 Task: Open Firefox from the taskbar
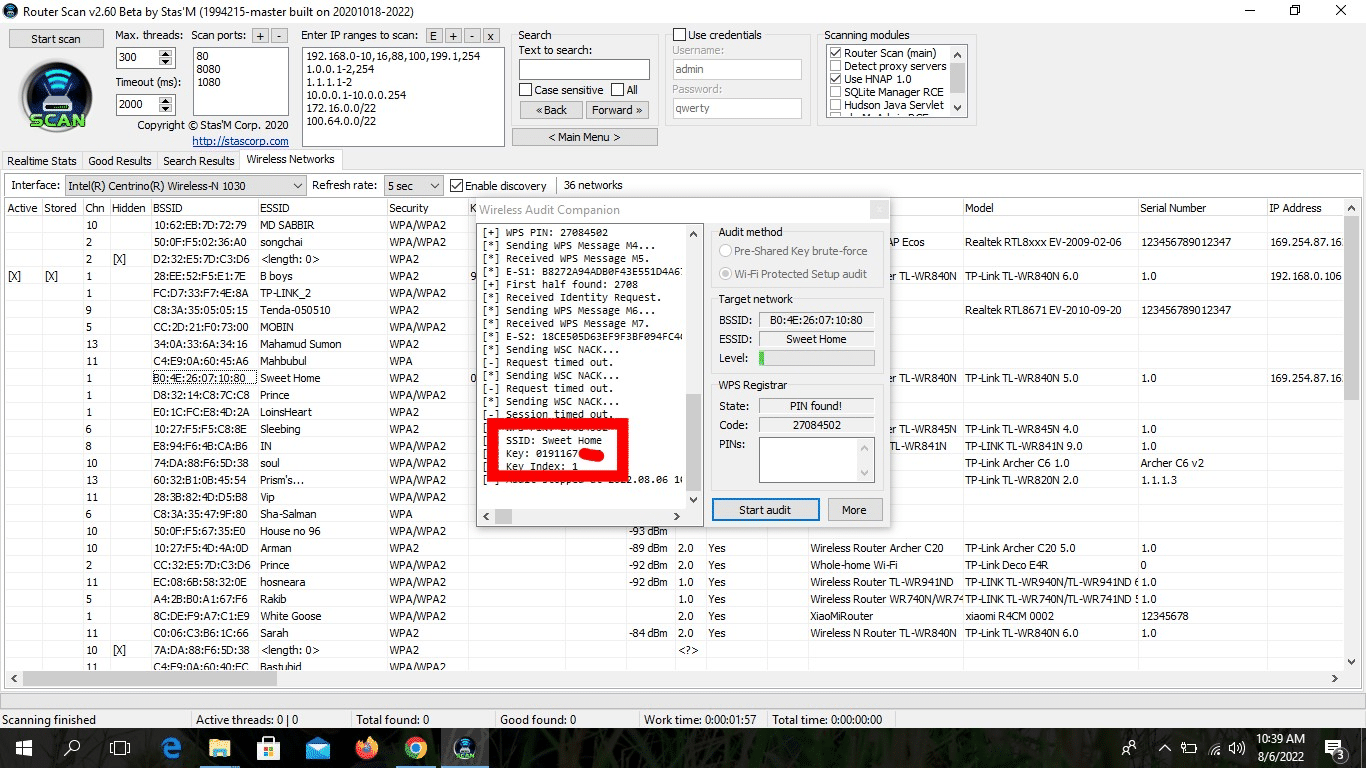[x=367, y=748]
